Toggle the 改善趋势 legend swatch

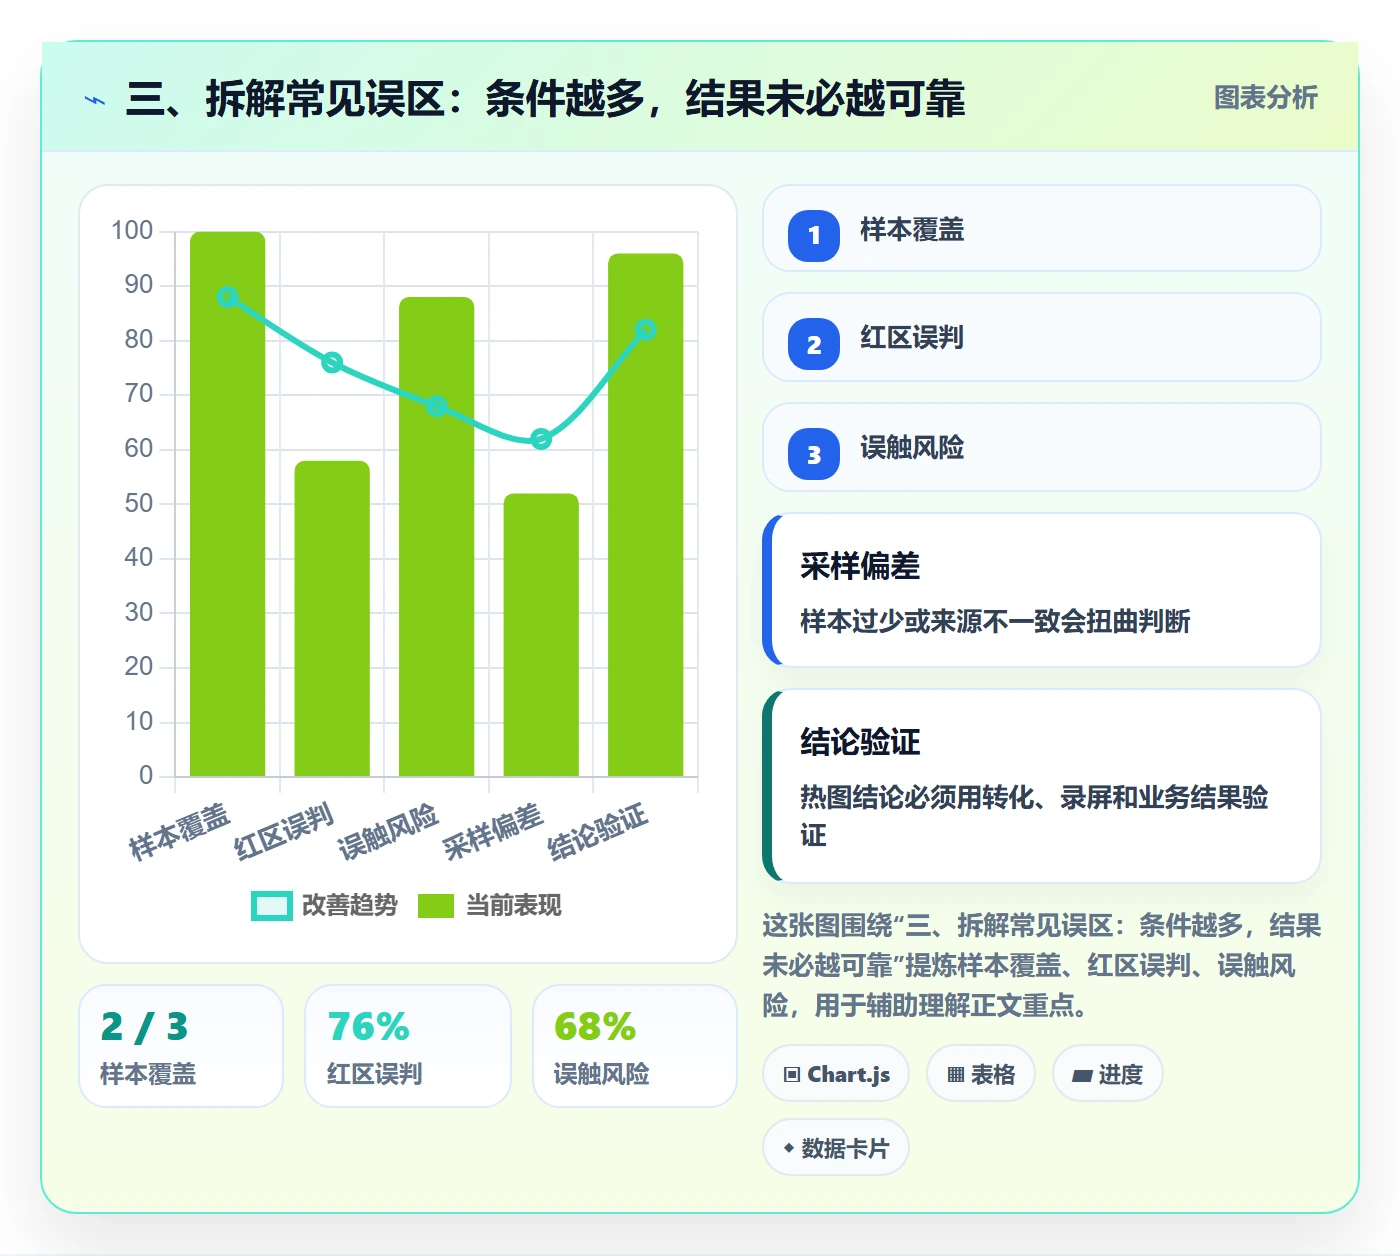(272, 906)
